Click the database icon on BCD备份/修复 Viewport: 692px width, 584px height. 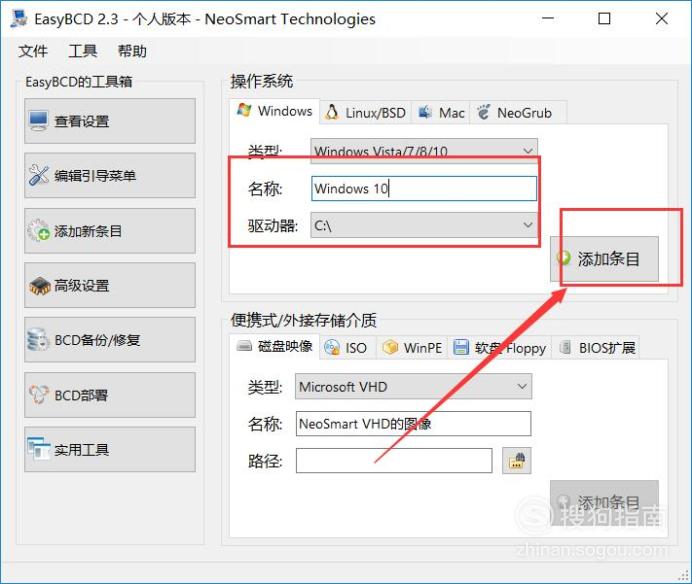[x=38, y=340]
